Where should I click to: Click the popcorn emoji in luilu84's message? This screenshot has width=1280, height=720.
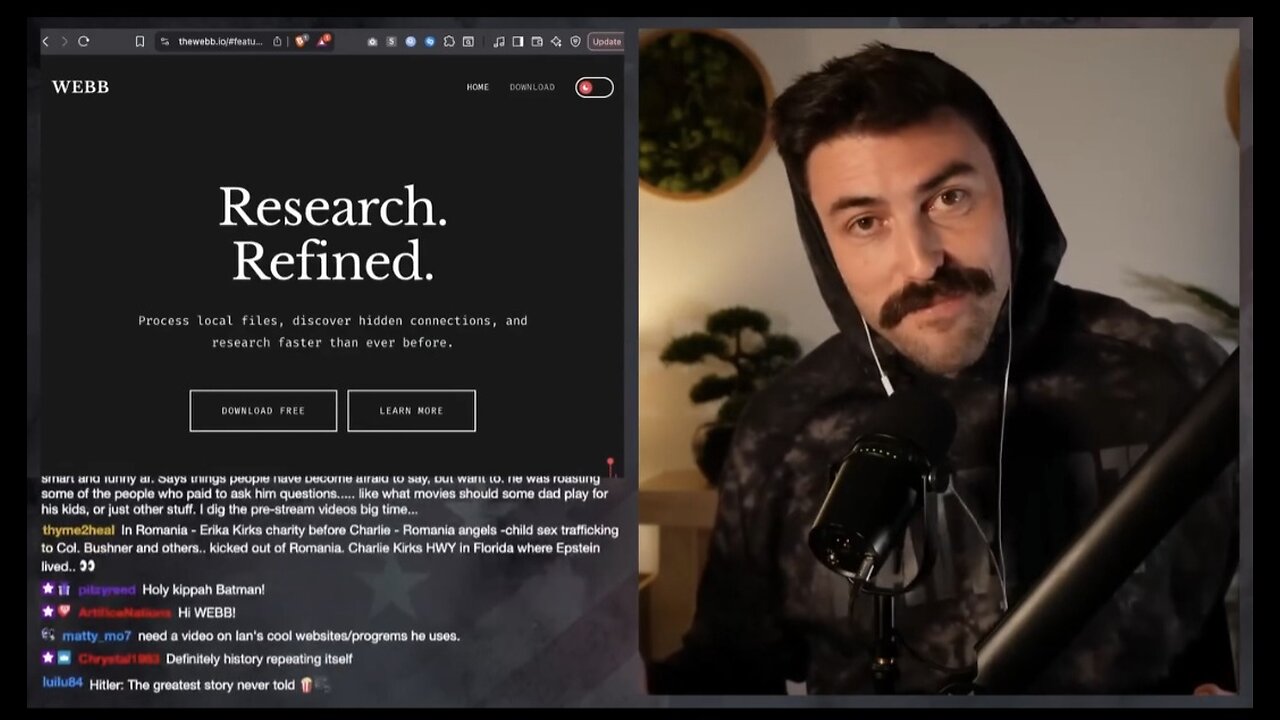pyautogui.click(x=306, y=685)
